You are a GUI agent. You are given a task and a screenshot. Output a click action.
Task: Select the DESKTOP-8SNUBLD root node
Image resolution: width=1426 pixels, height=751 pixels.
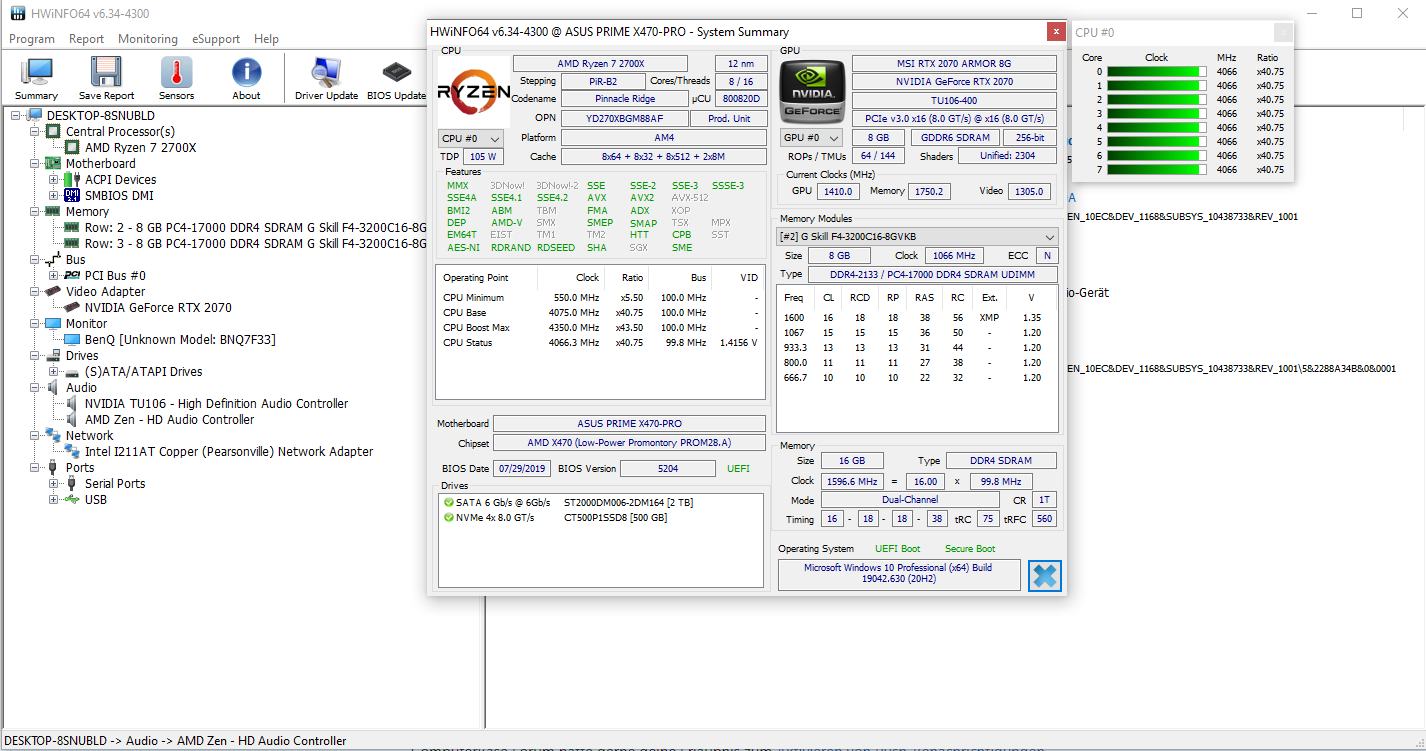(100, 116)
